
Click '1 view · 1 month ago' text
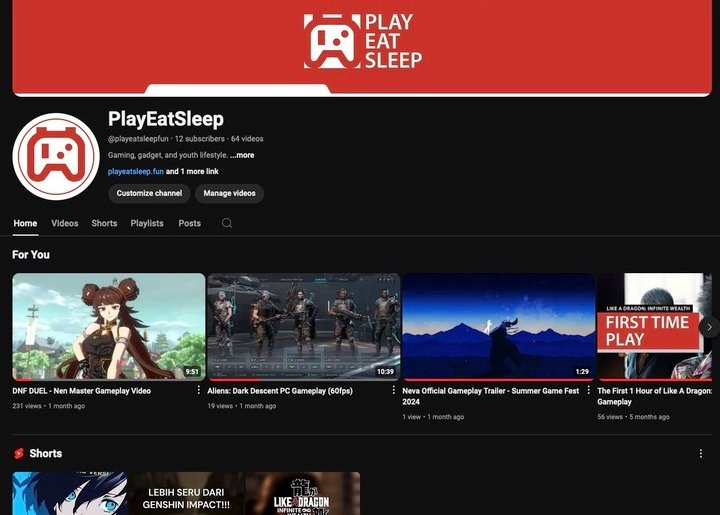433,417
